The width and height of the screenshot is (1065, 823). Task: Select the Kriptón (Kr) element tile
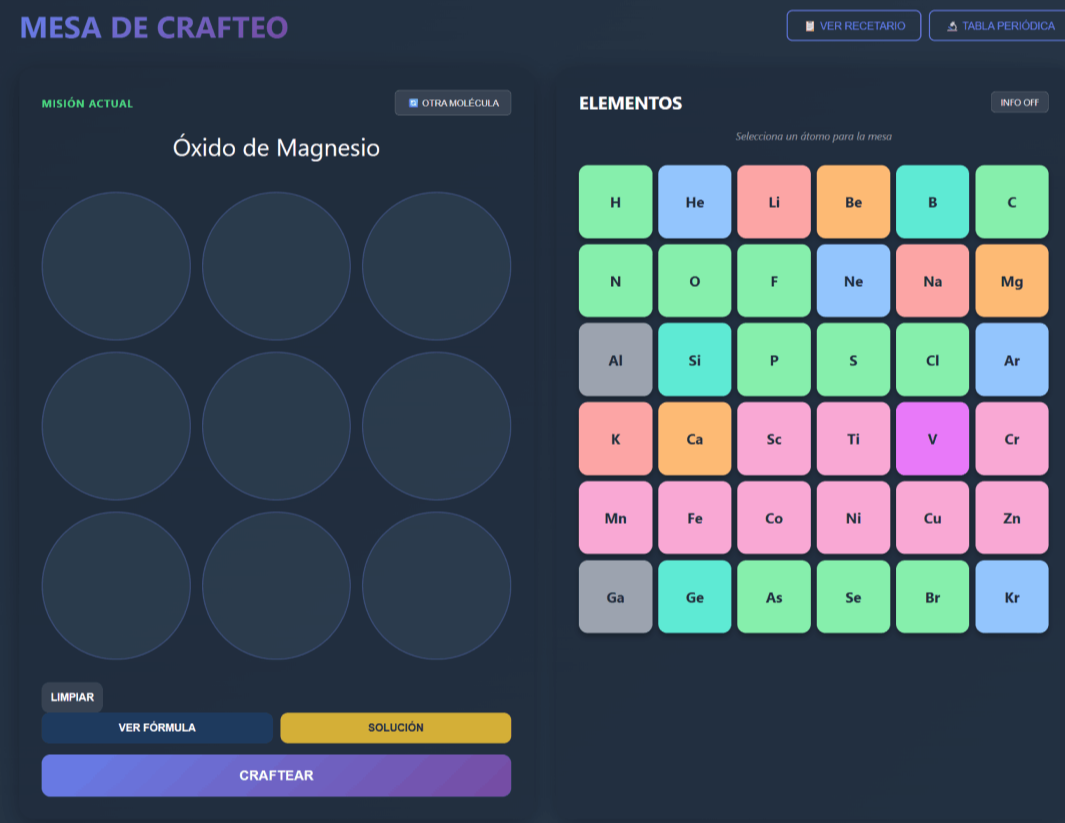point(1011,597)
